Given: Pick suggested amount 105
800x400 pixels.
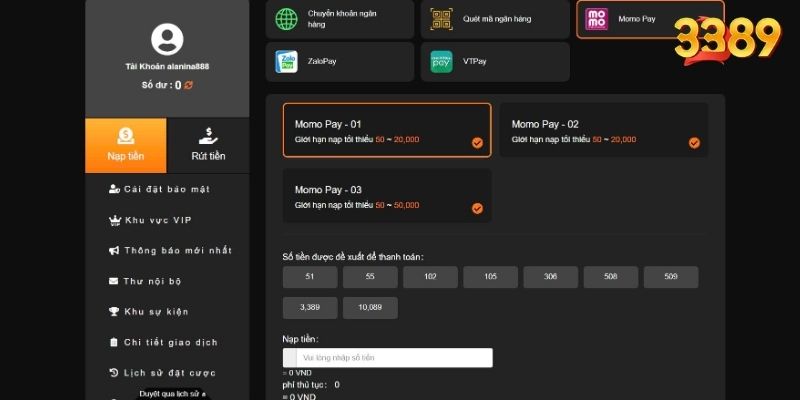Looking at the screenshot, I should tap(491, 277).
